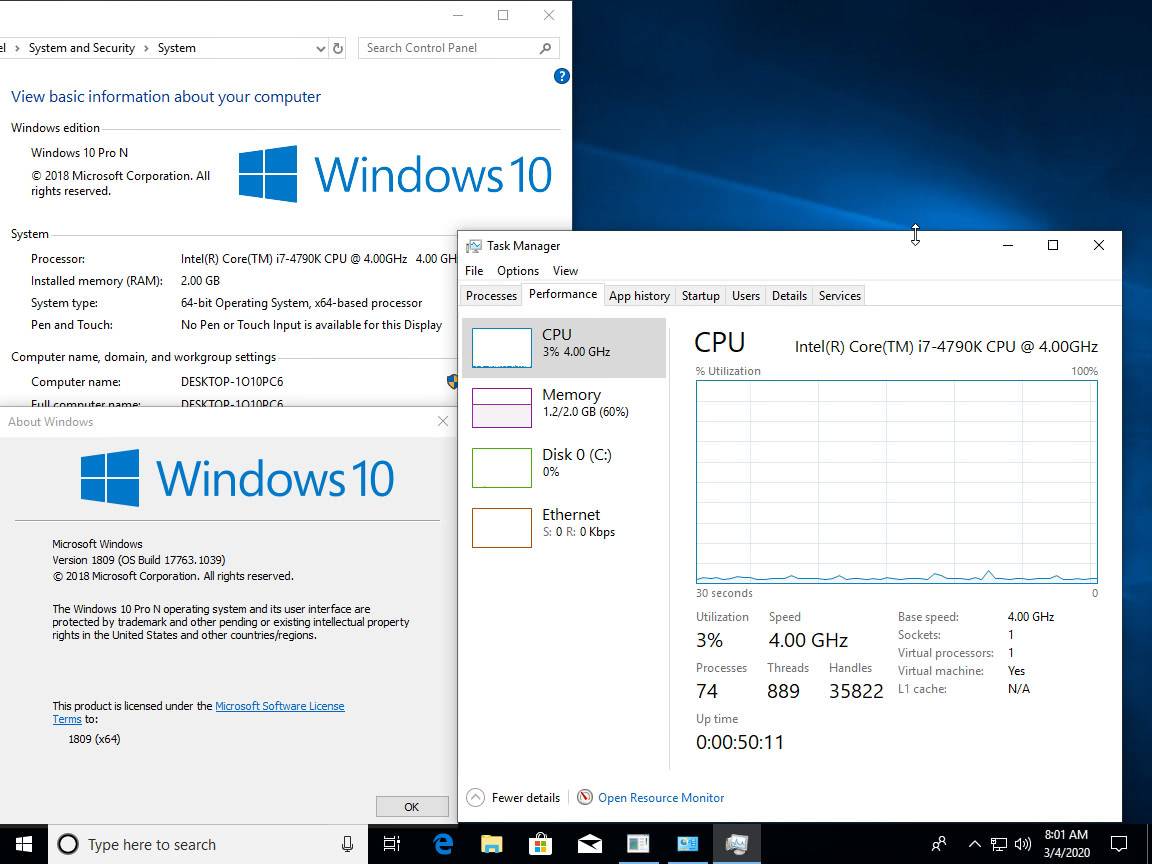
Task: Switch to the Users tab
Action: (746, 295)
